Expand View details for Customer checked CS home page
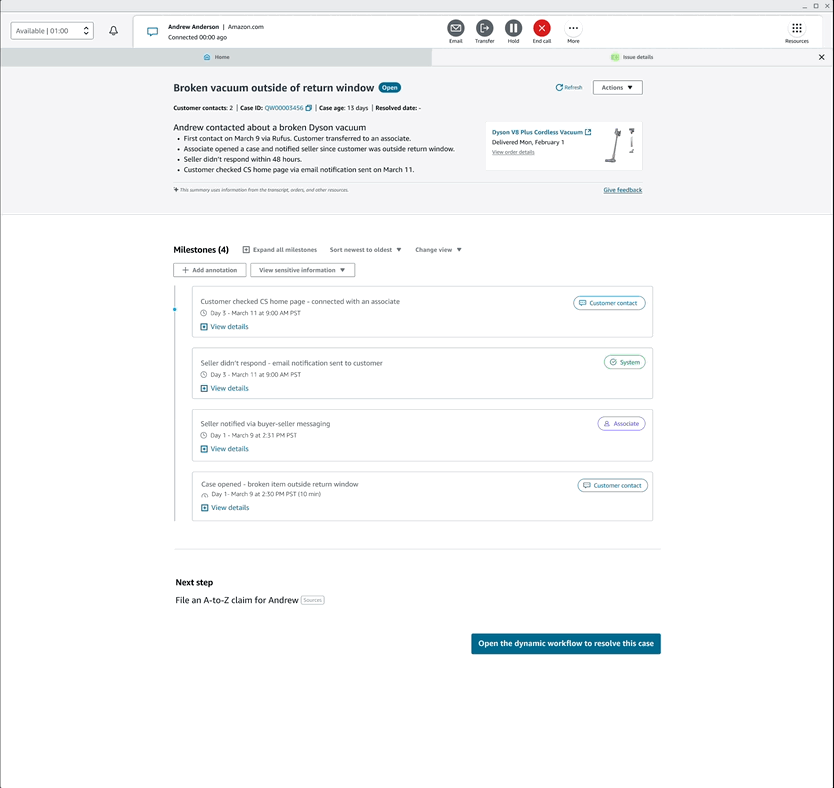 (224, 326)
